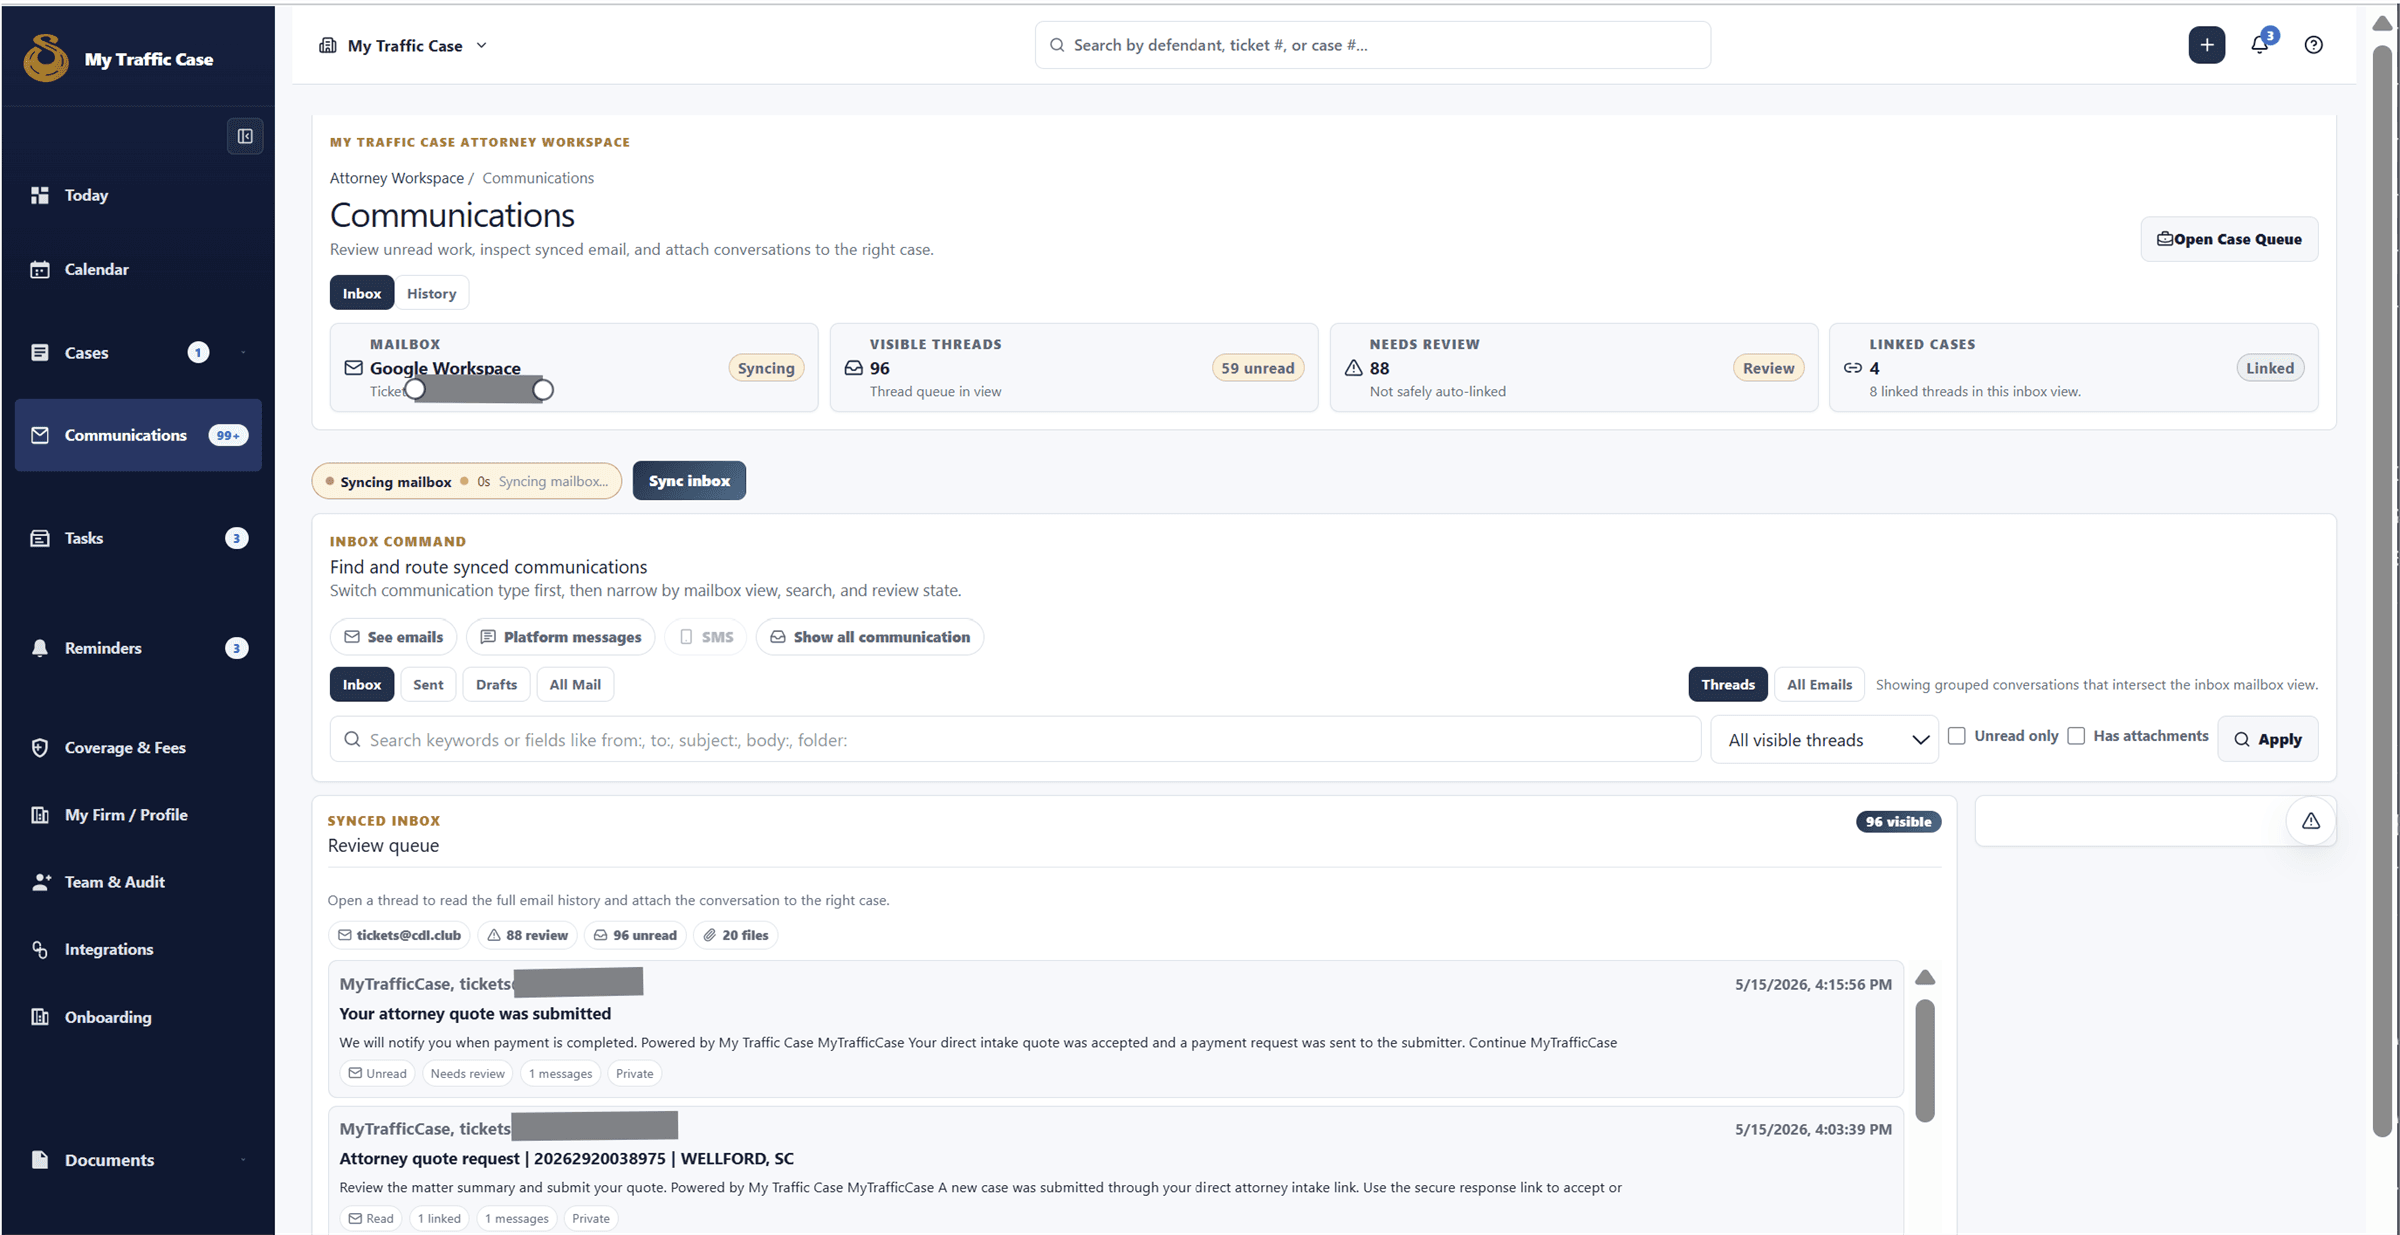Screen dimensions: 2400x1235
Task: Click the plus create button in header
Action: coord(2206,45)
